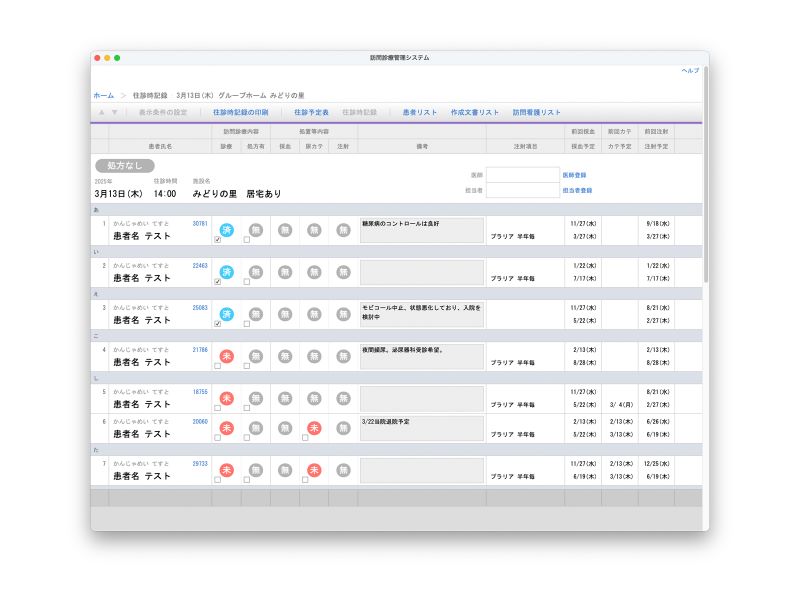The width and height of the screenshot is (800, 600).
Task: Click the gray 無 注射 icon for patient 29733
Action: [343, 470]
